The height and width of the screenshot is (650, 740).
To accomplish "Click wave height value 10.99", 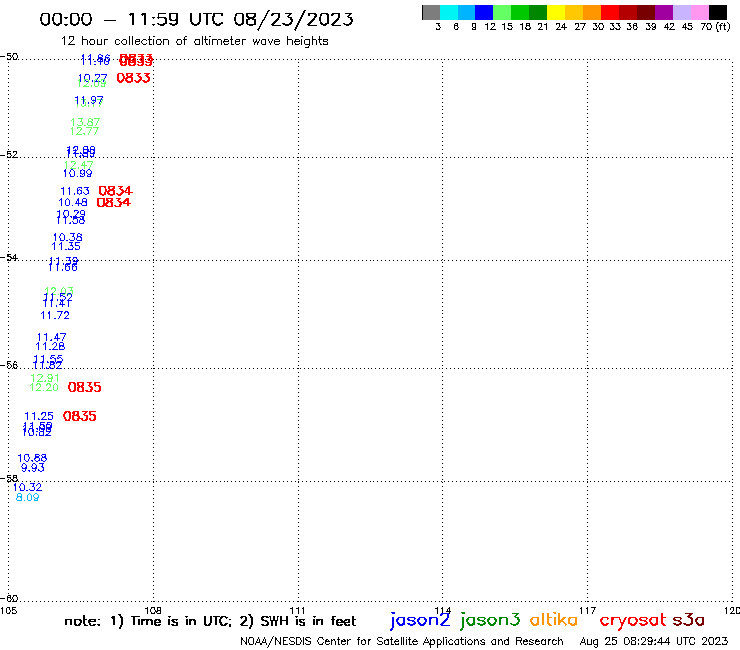I will pyautogui.click(x=77, y=173).
